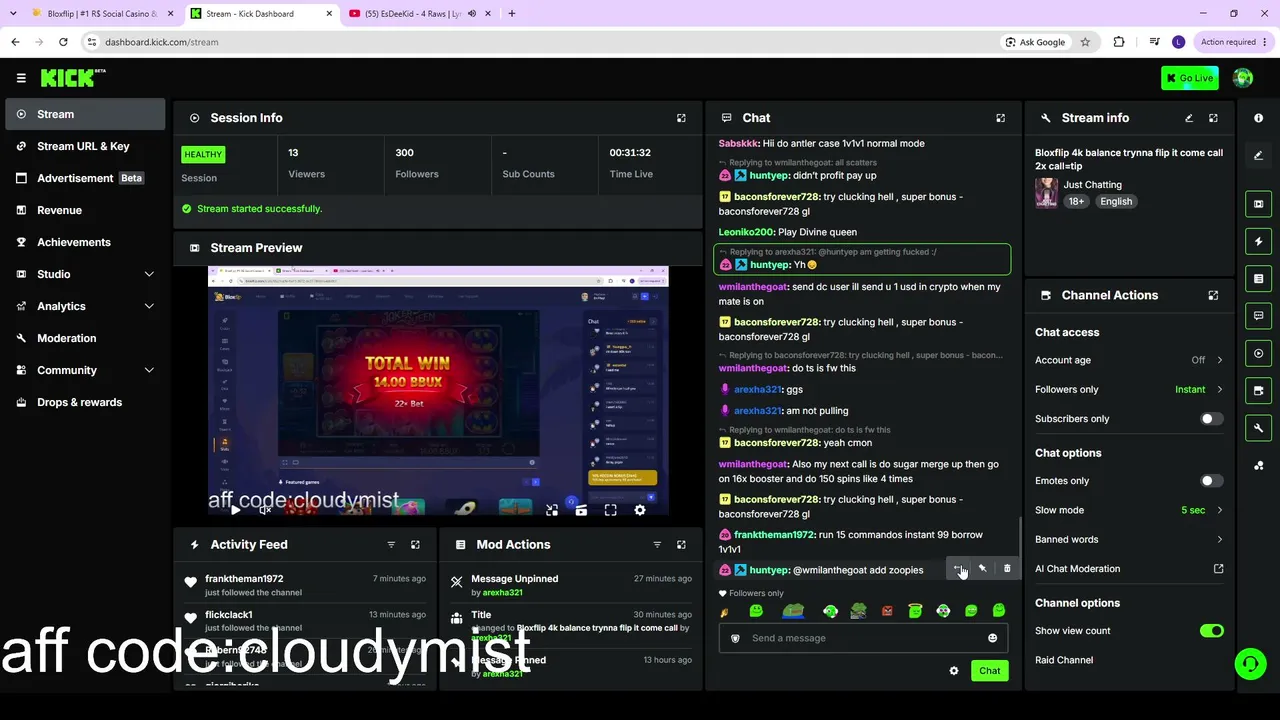This screenshot has width=1280, height=720.
Task: Open chat settings gear
Action: (x=954, y=671)
